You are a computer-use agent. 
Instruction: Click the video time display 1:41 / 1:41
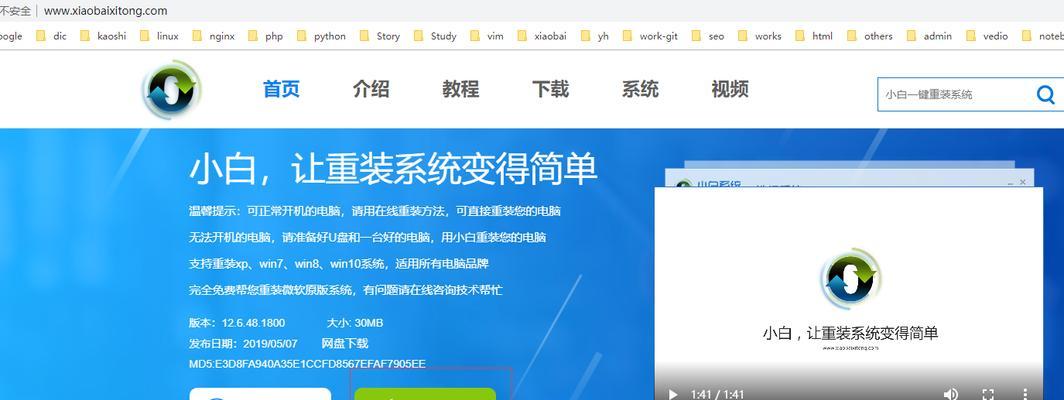tap(717, 394)
